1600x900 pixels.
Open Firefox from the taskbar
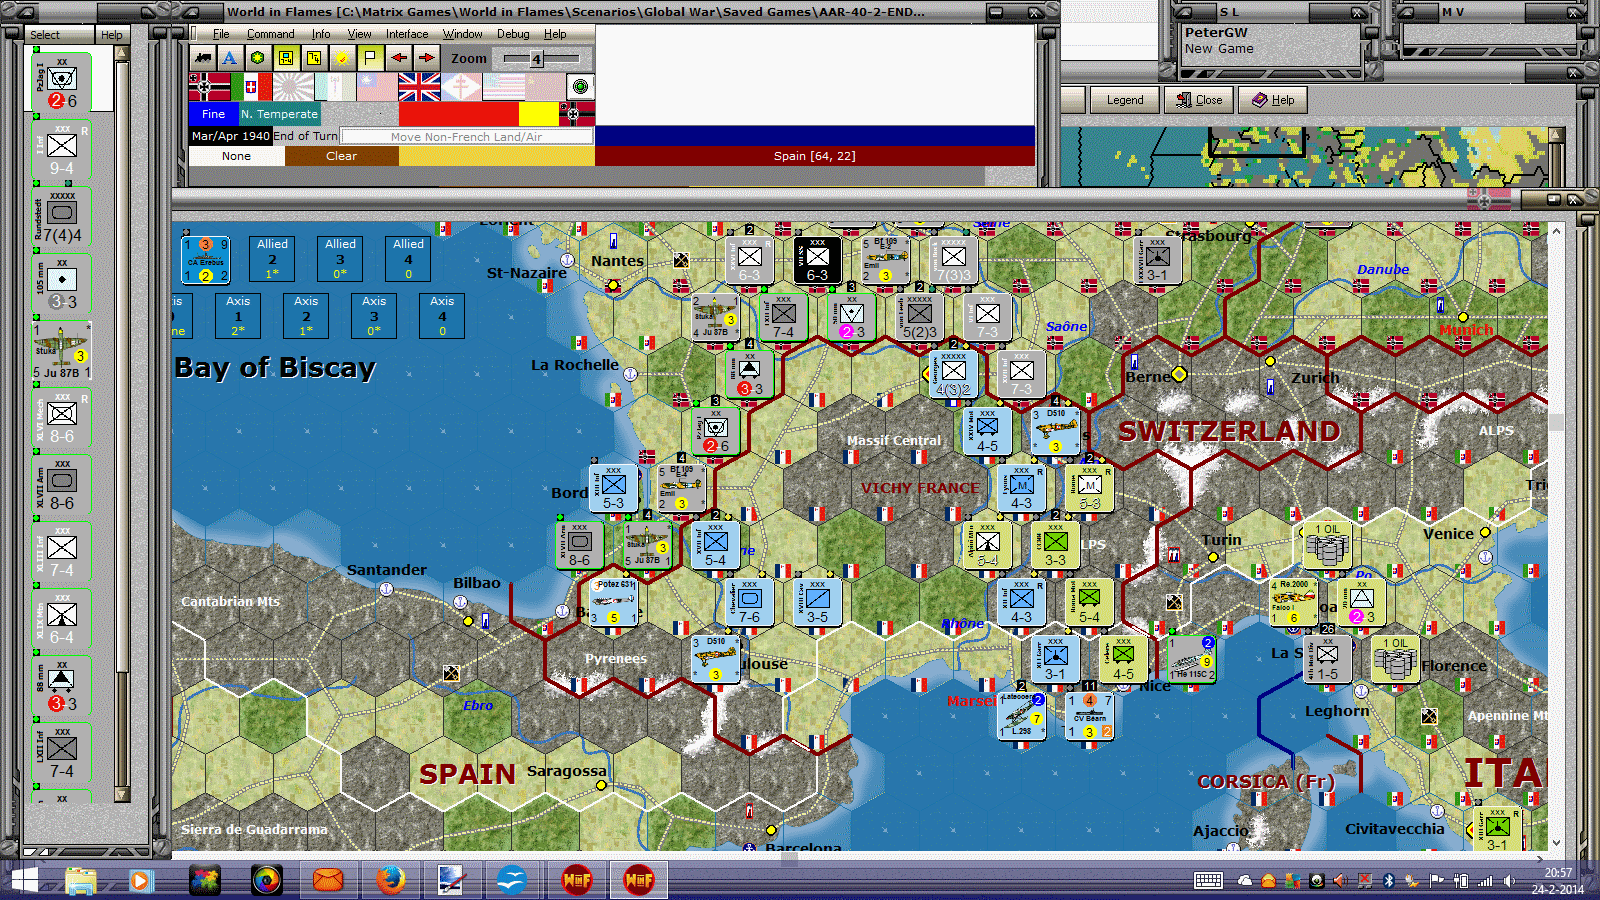coord(391,880)
